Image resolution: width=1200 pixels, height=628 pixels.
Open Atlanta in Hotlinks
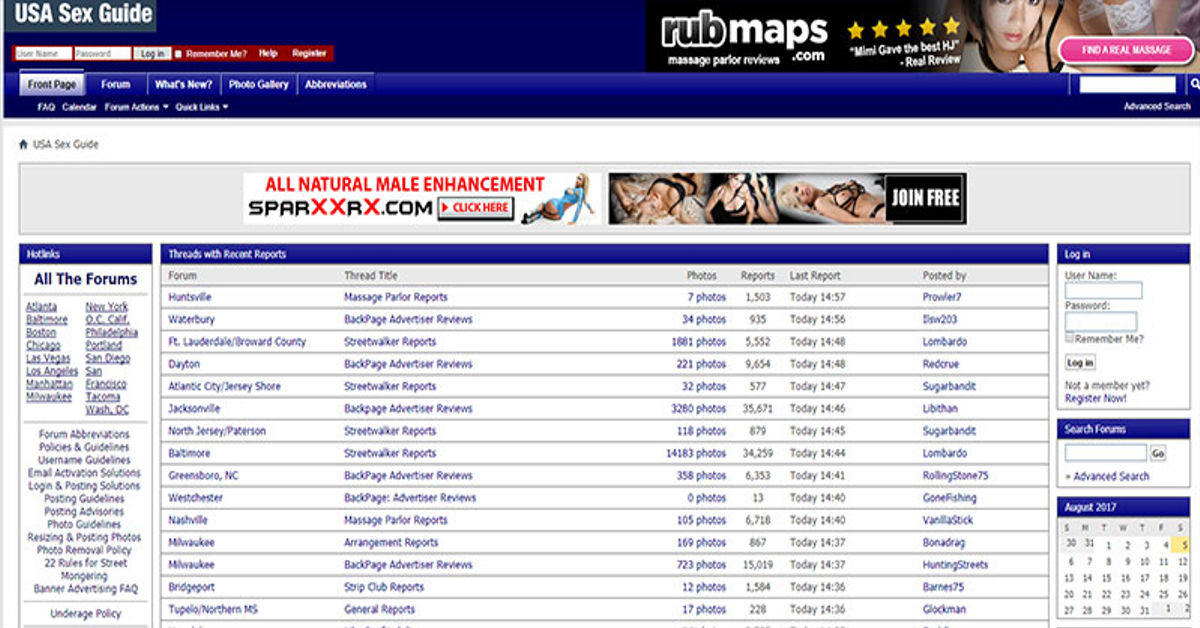coord(41,307)
